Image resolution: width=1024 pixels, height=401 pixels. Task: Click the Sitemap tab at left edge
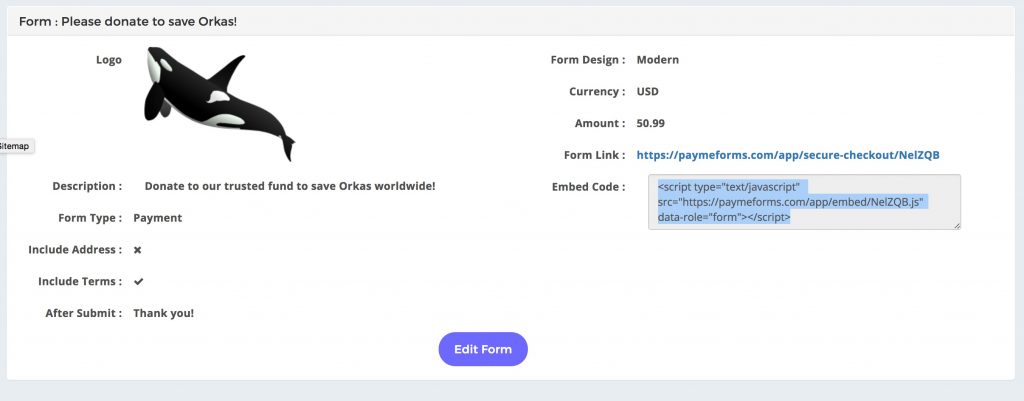[15, 146]
